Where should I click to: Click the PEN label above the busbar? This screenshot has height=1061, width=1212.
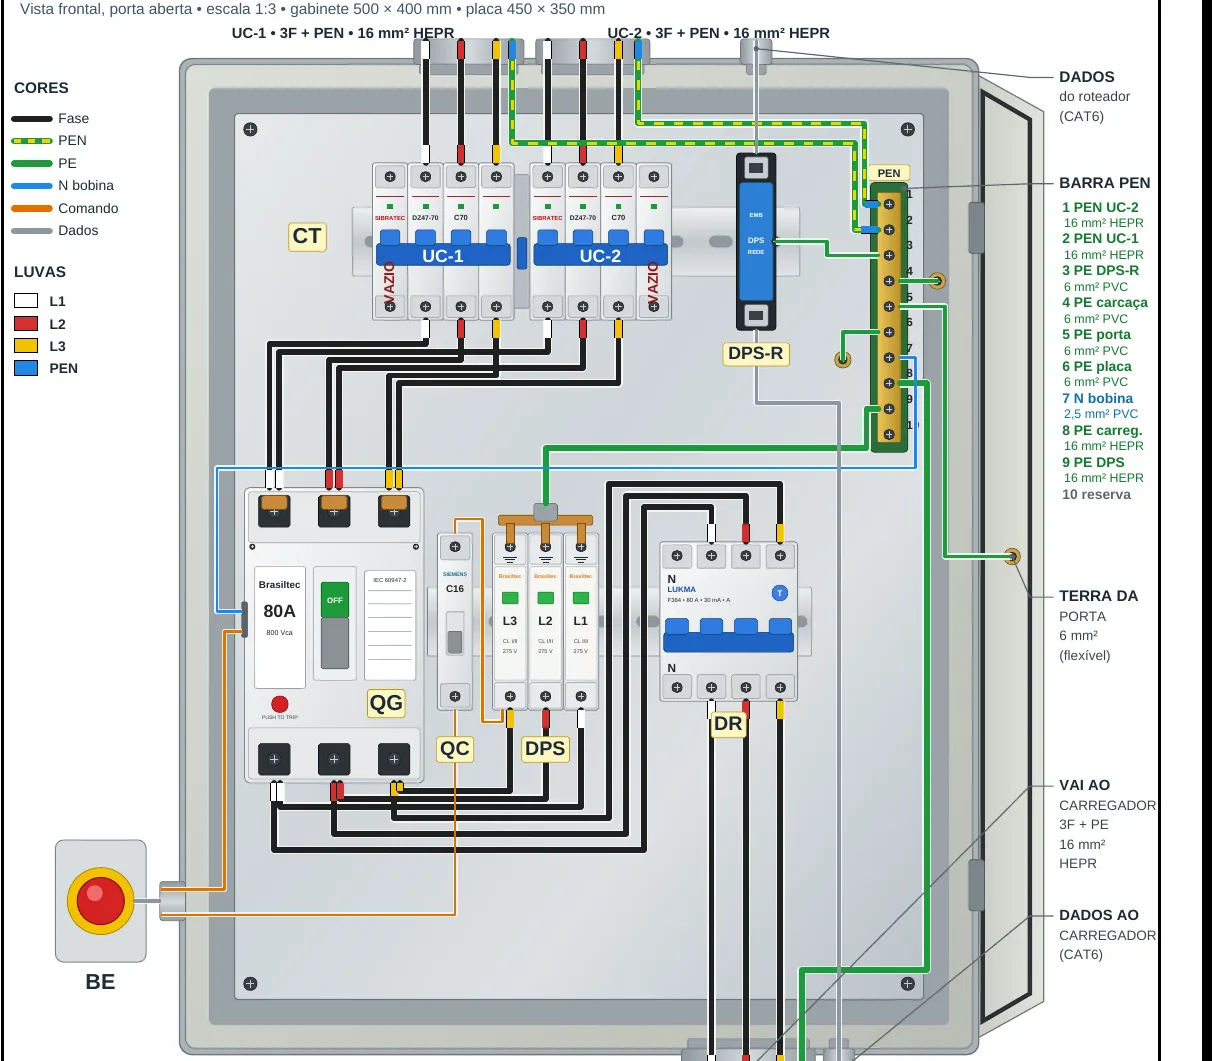pos(889,173)
